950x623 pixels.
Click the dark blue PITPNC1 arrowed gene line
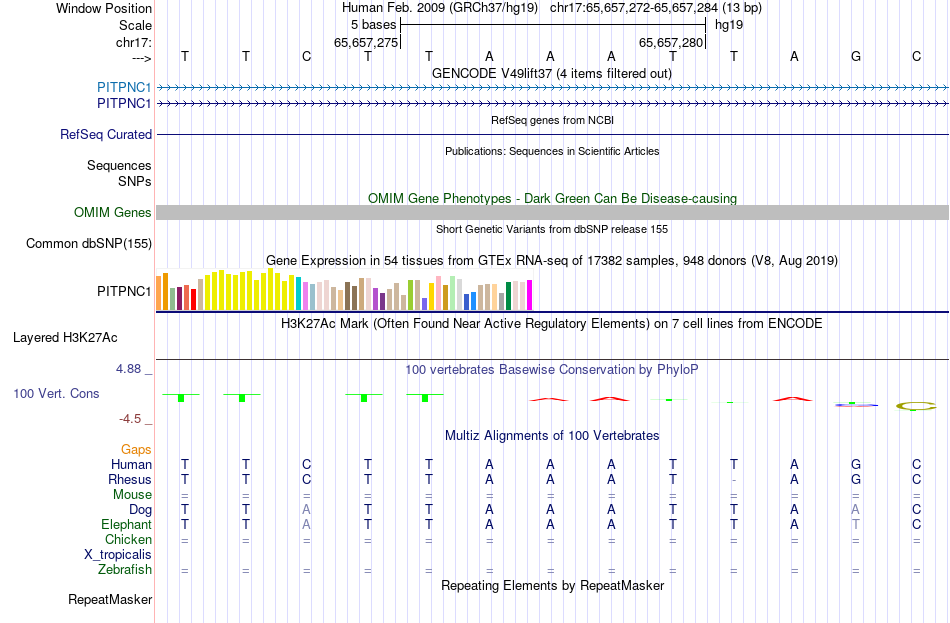553,104
